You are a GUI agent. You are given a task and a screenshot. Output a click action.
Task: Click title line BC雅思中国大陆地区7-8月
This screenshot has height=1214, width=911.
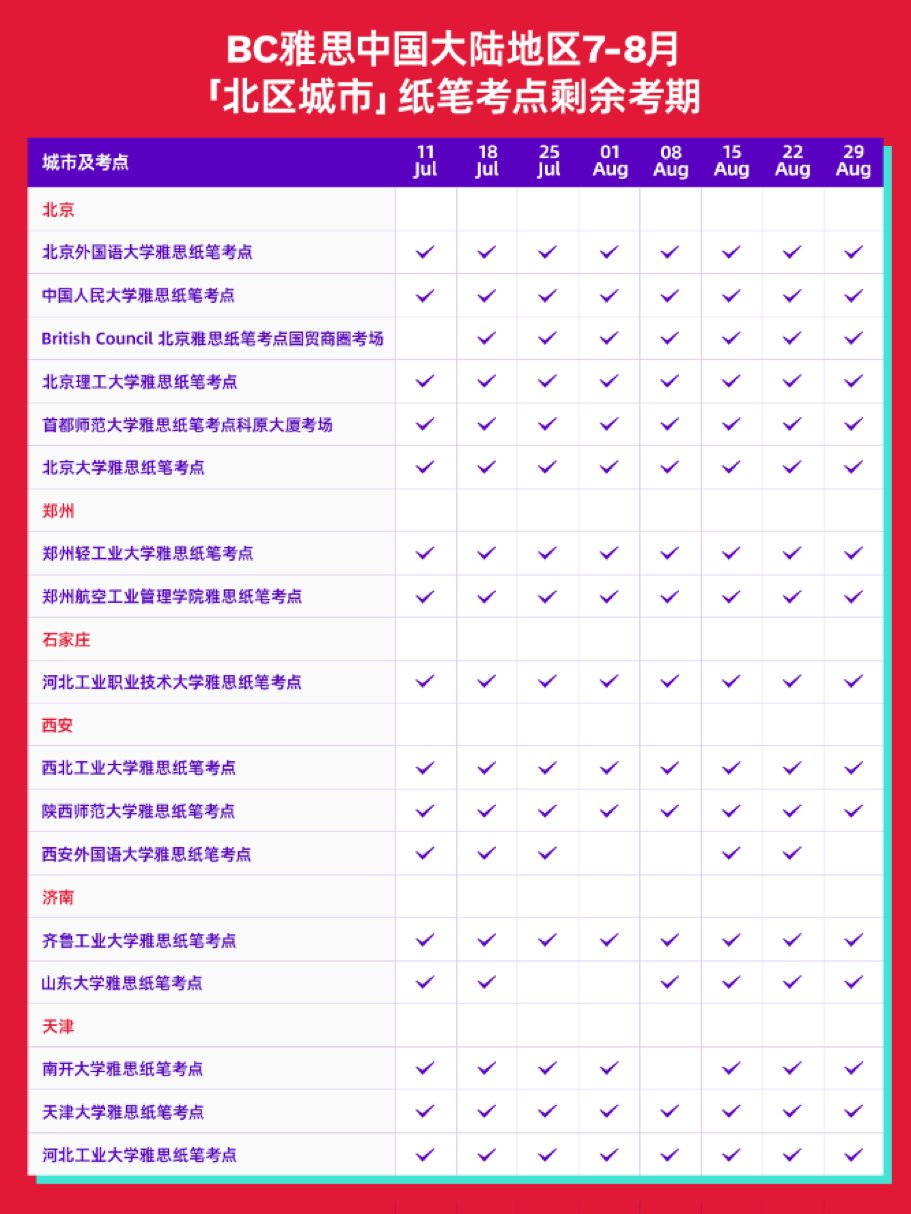pyautogui.click(x=455, y=48)
